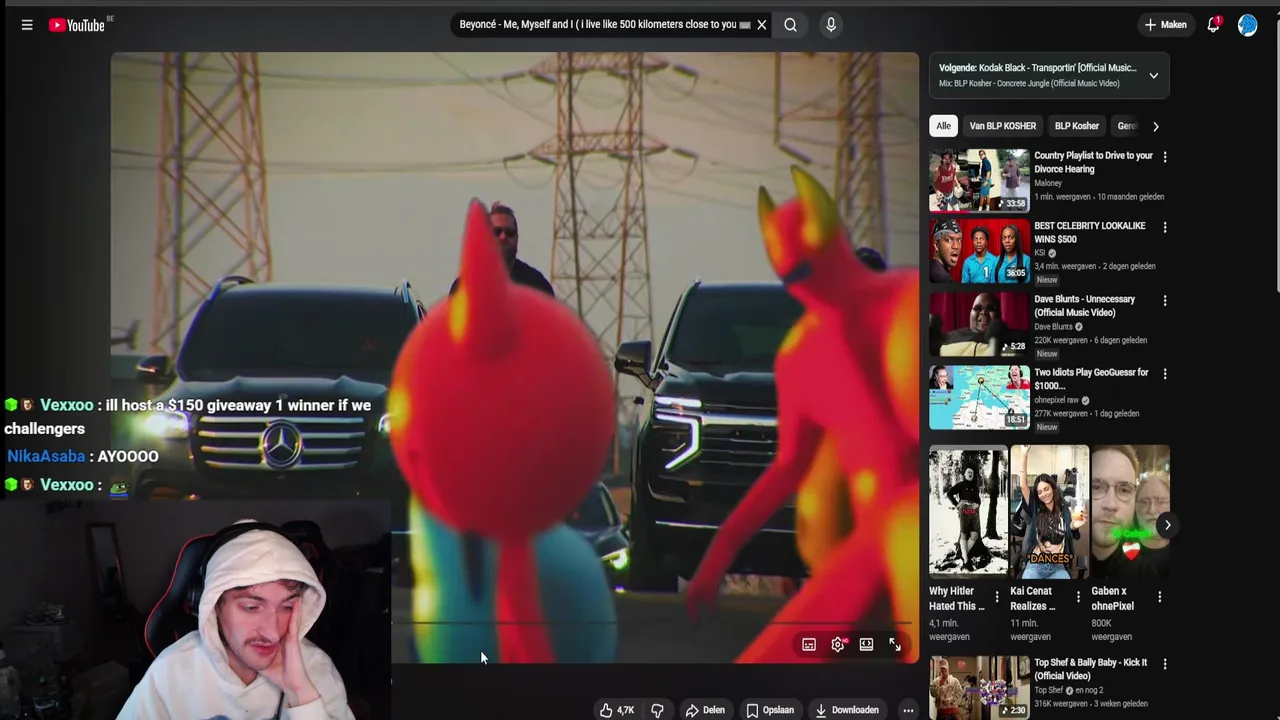
Task: Open Country Playlist to Drive video thumbnail
Action: coord(979,181)
